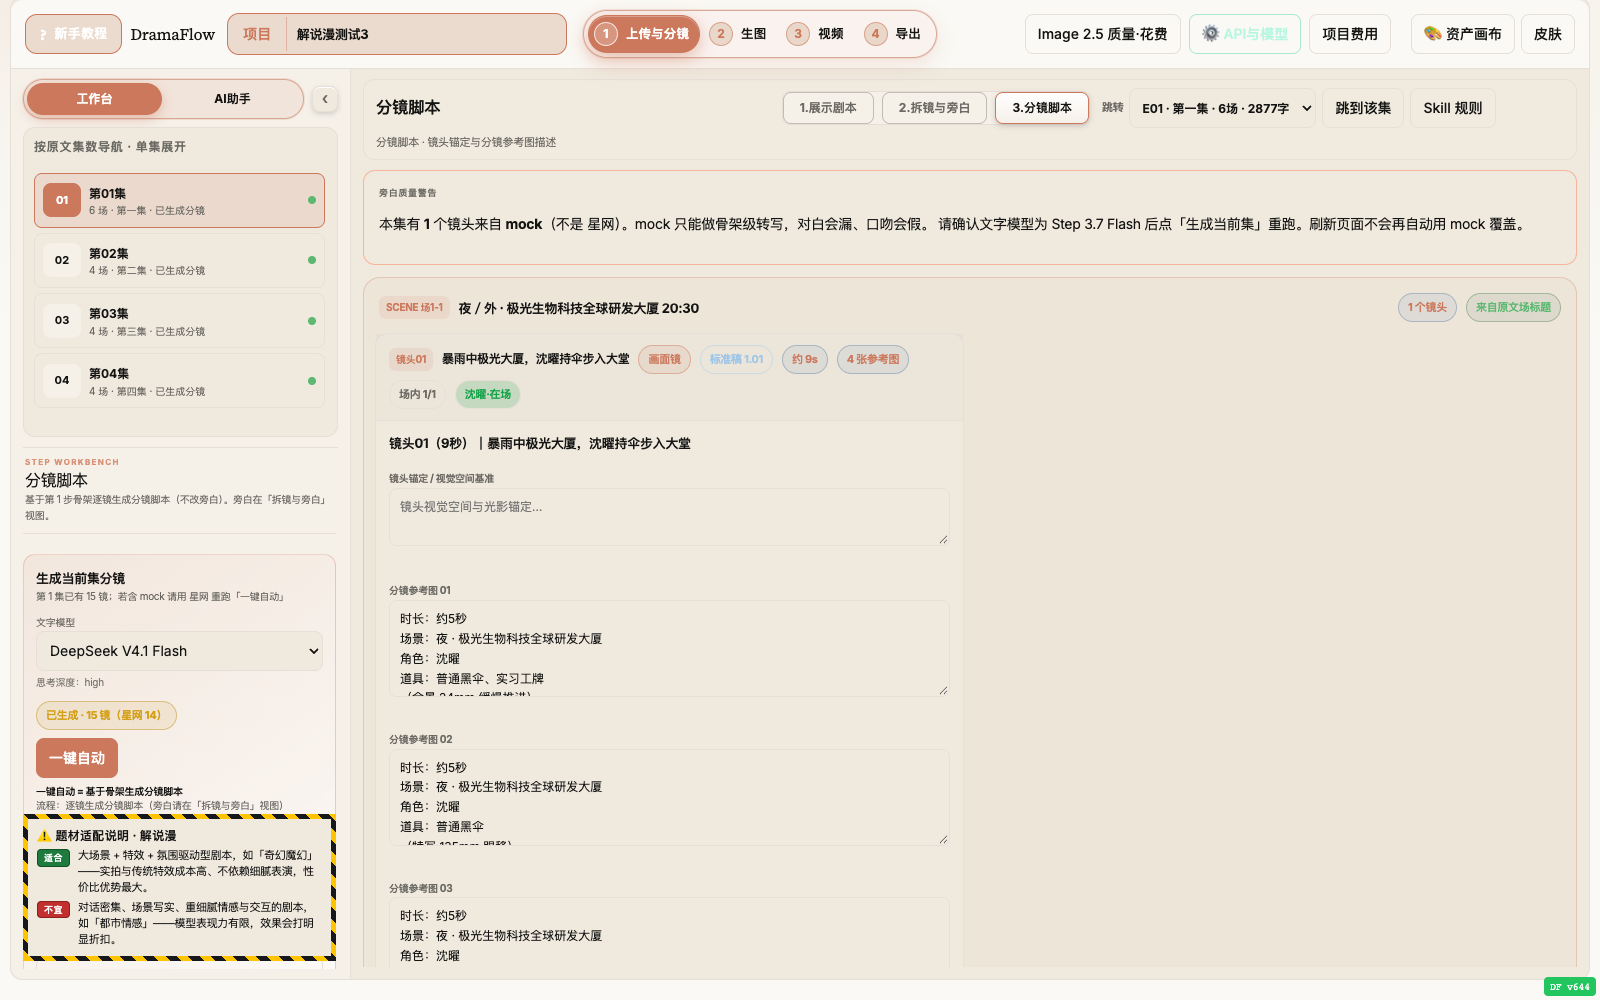Open the 资产画布 palette button
1600x1000 pixels.
[x=1462, y=34]
